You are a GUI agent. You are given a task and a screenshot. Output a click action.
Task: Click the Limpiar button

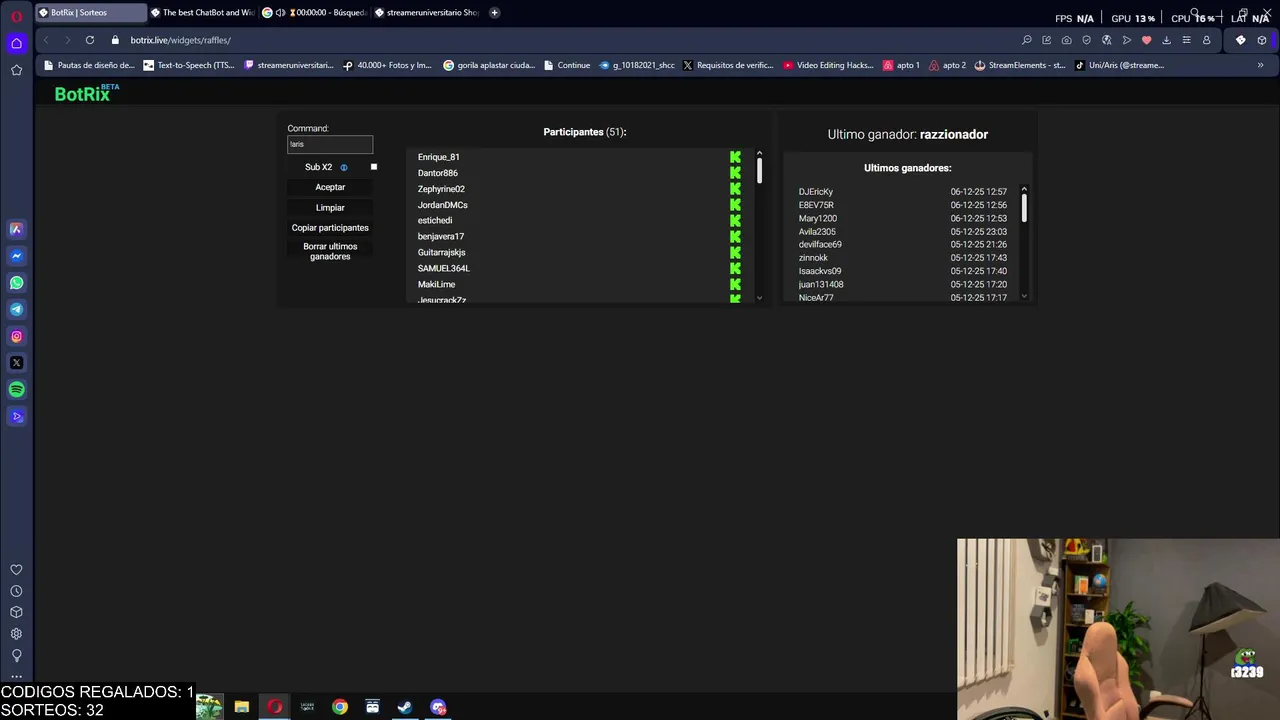click(330, 208)
